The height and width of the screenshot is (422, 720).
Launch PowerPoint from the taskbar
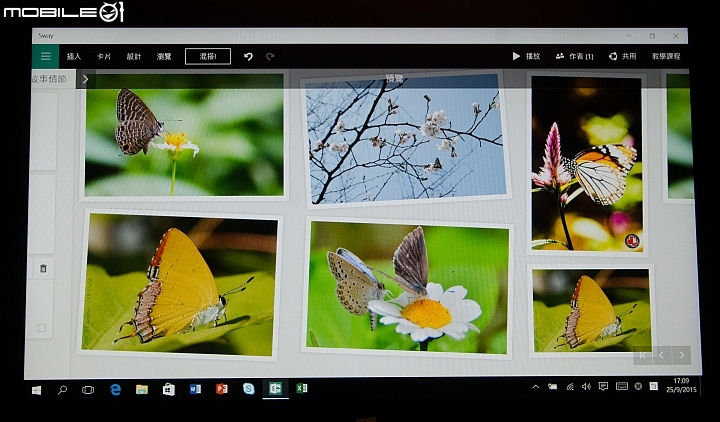222,389
